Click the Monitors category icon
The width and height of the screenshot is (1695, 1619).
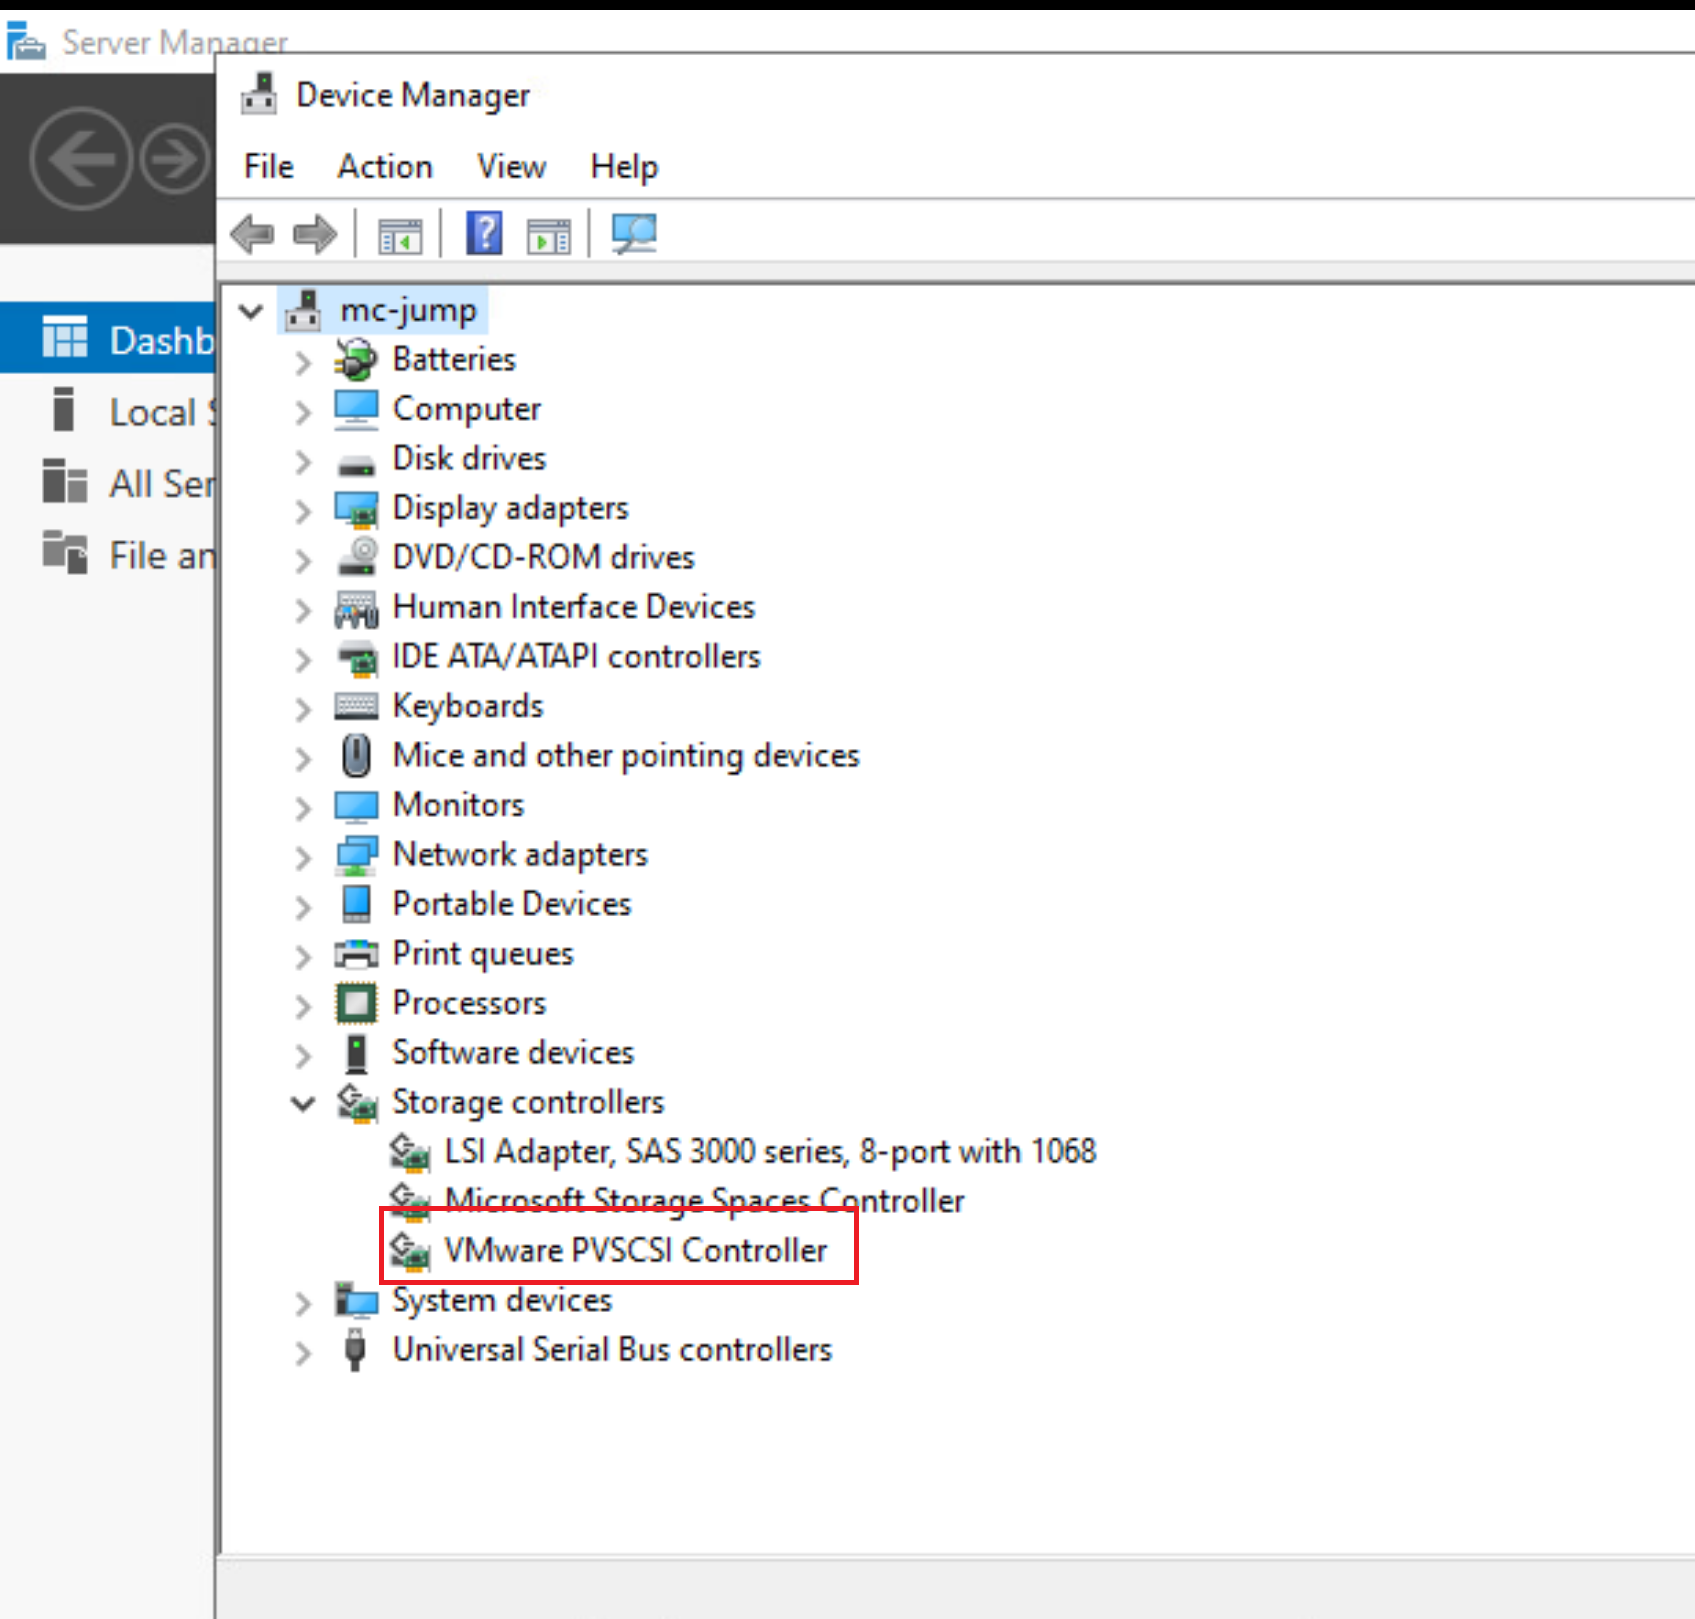click(x=356, y=806)
